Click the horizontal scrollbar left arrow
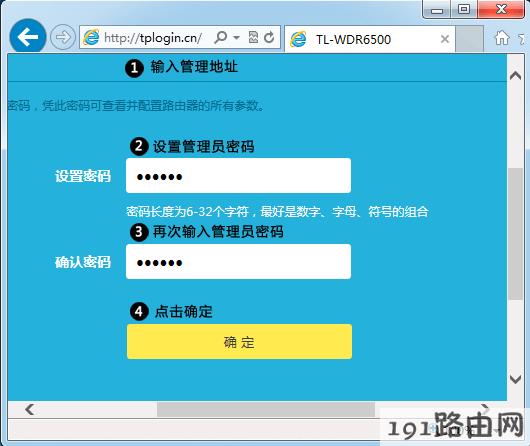 click(x=30, y=409)
